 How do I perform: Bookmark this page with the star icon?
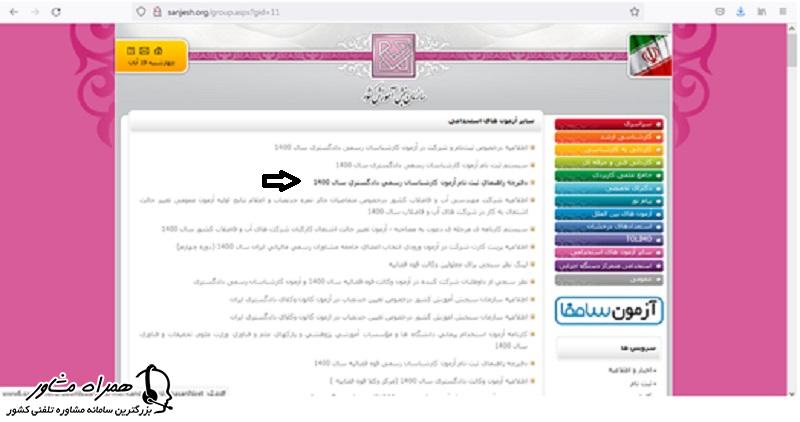click(x=634, y=12)
